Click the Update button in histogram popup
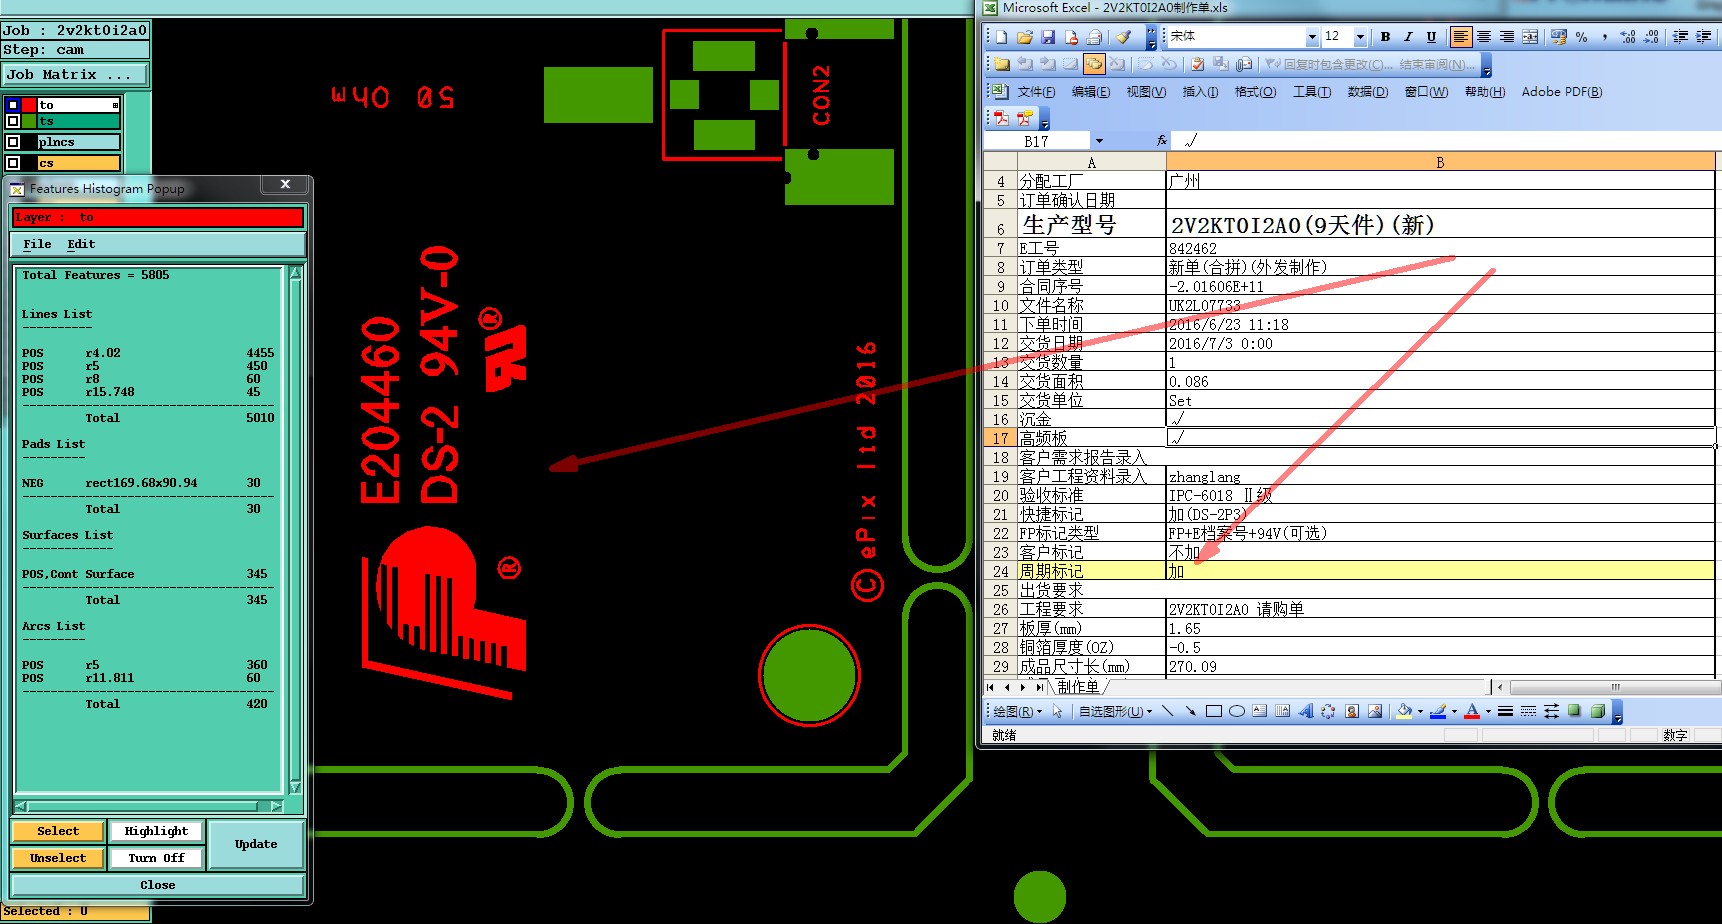Viewport: 1722px width, 924px height. (256, 844)
